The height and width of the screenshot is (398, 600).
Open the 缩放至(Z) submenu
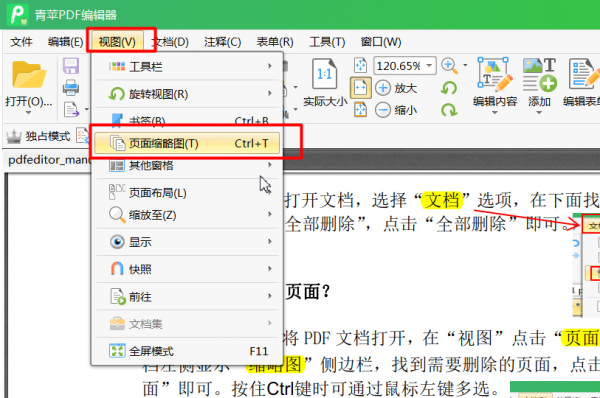click(x=188, y=215)
